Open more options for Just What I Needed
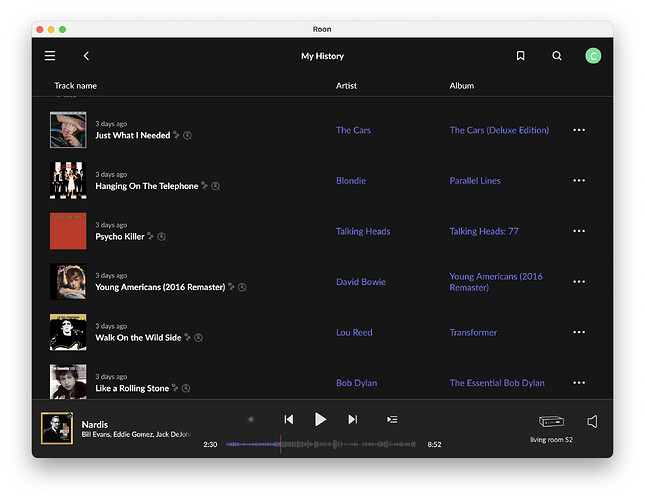 tap(579, 130)
